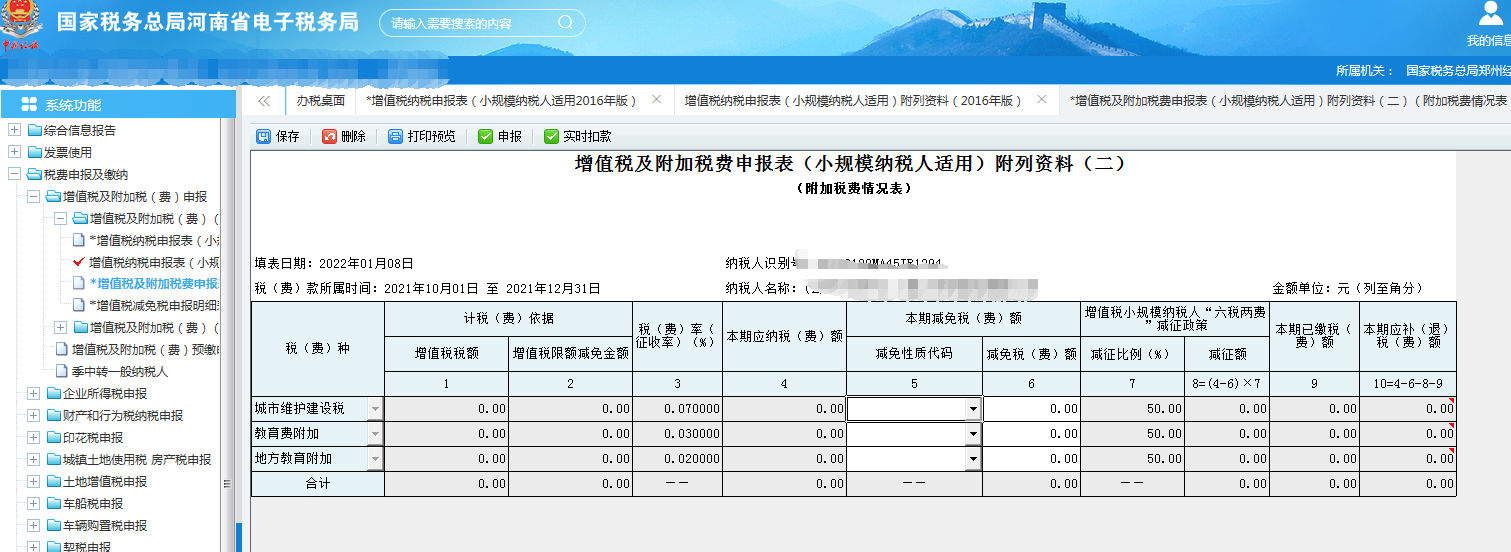Screen dimensions: 1511x552
Task: Click the 金额单位：元（列至角分）label
Action: (x=1346, y=288)
